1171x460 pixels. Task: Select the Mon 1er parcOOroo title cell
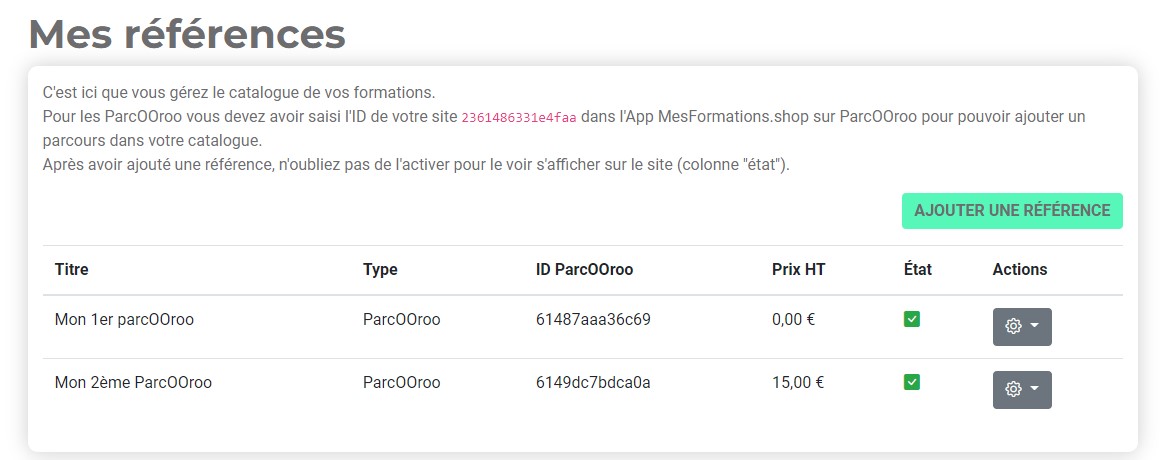click(124, 320)
